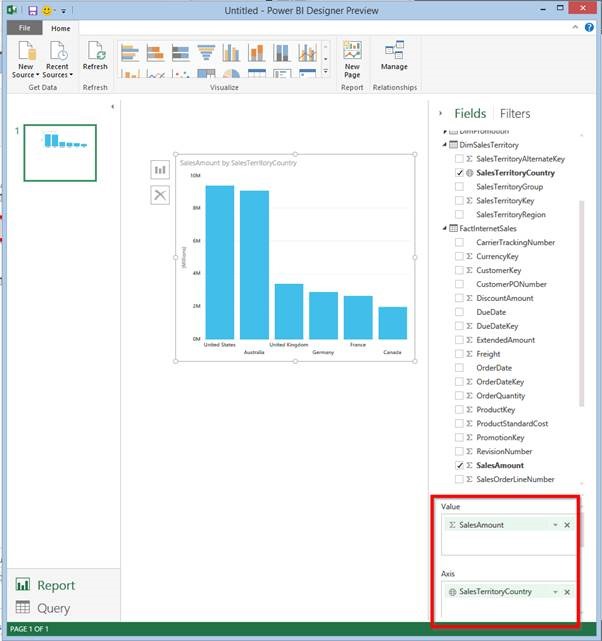
Task: Click chart type icon beside the visual
Action: 160,169
